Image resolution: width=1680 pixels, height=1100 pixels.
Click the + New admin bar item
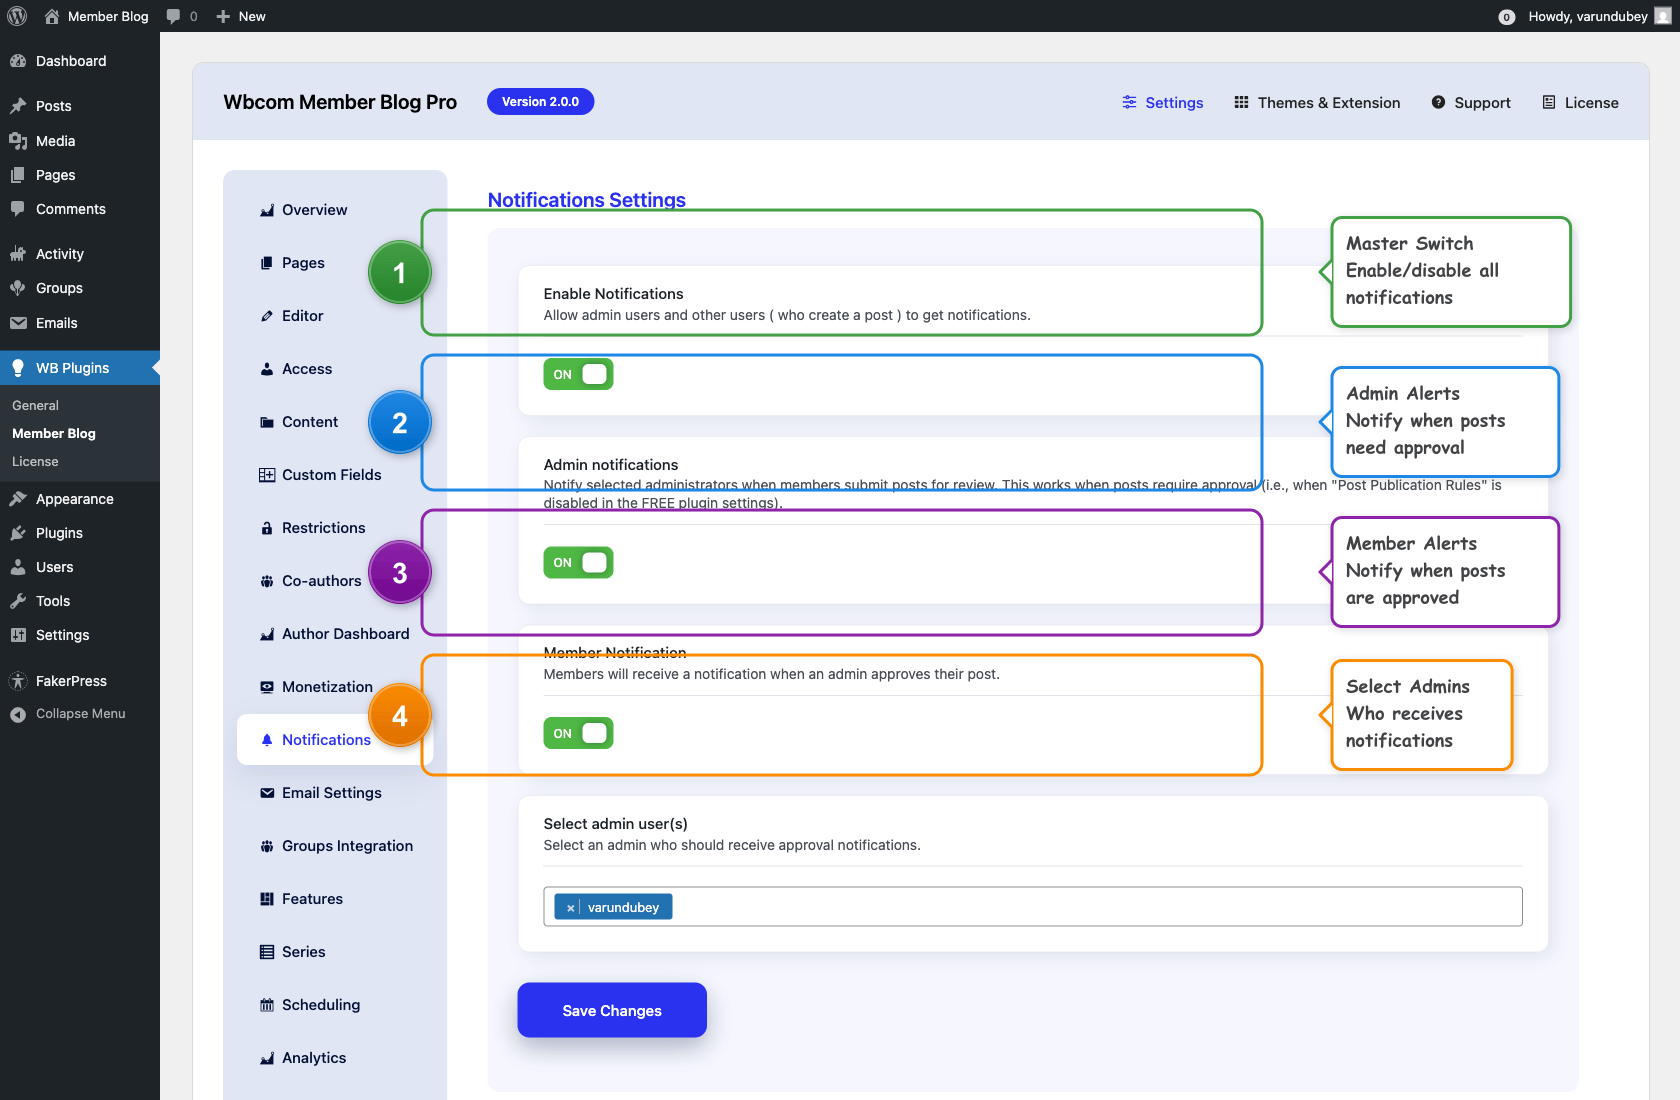(x=241, y=16)
